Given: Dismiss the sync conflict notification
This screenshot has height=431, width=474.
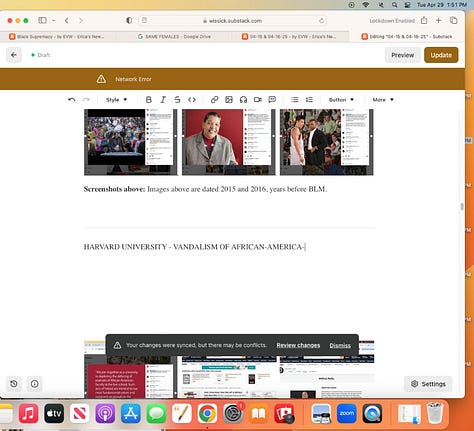Looking at the screenshot, I should [x=340, y=345].
